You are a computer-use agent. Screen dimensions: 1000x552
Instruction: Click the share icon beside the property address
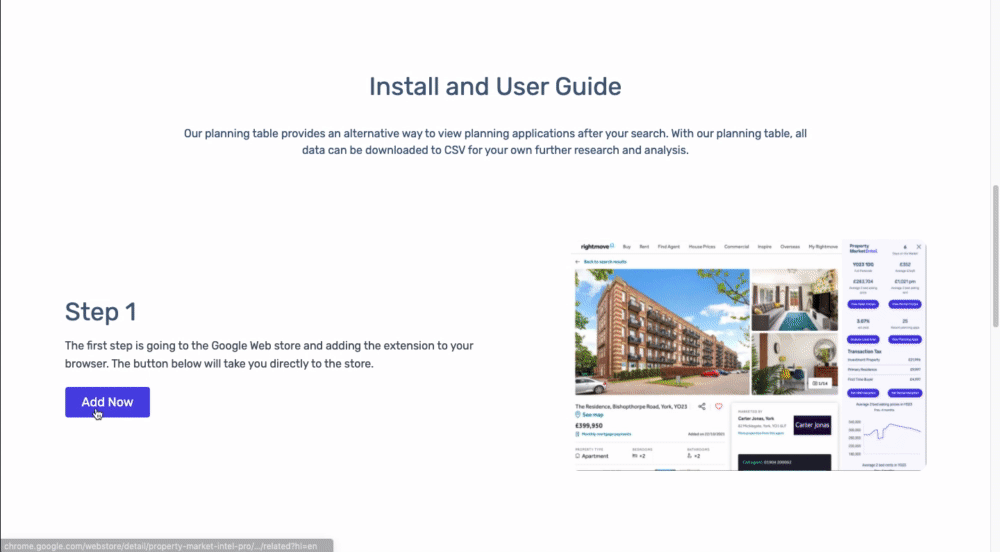(702, 407)
